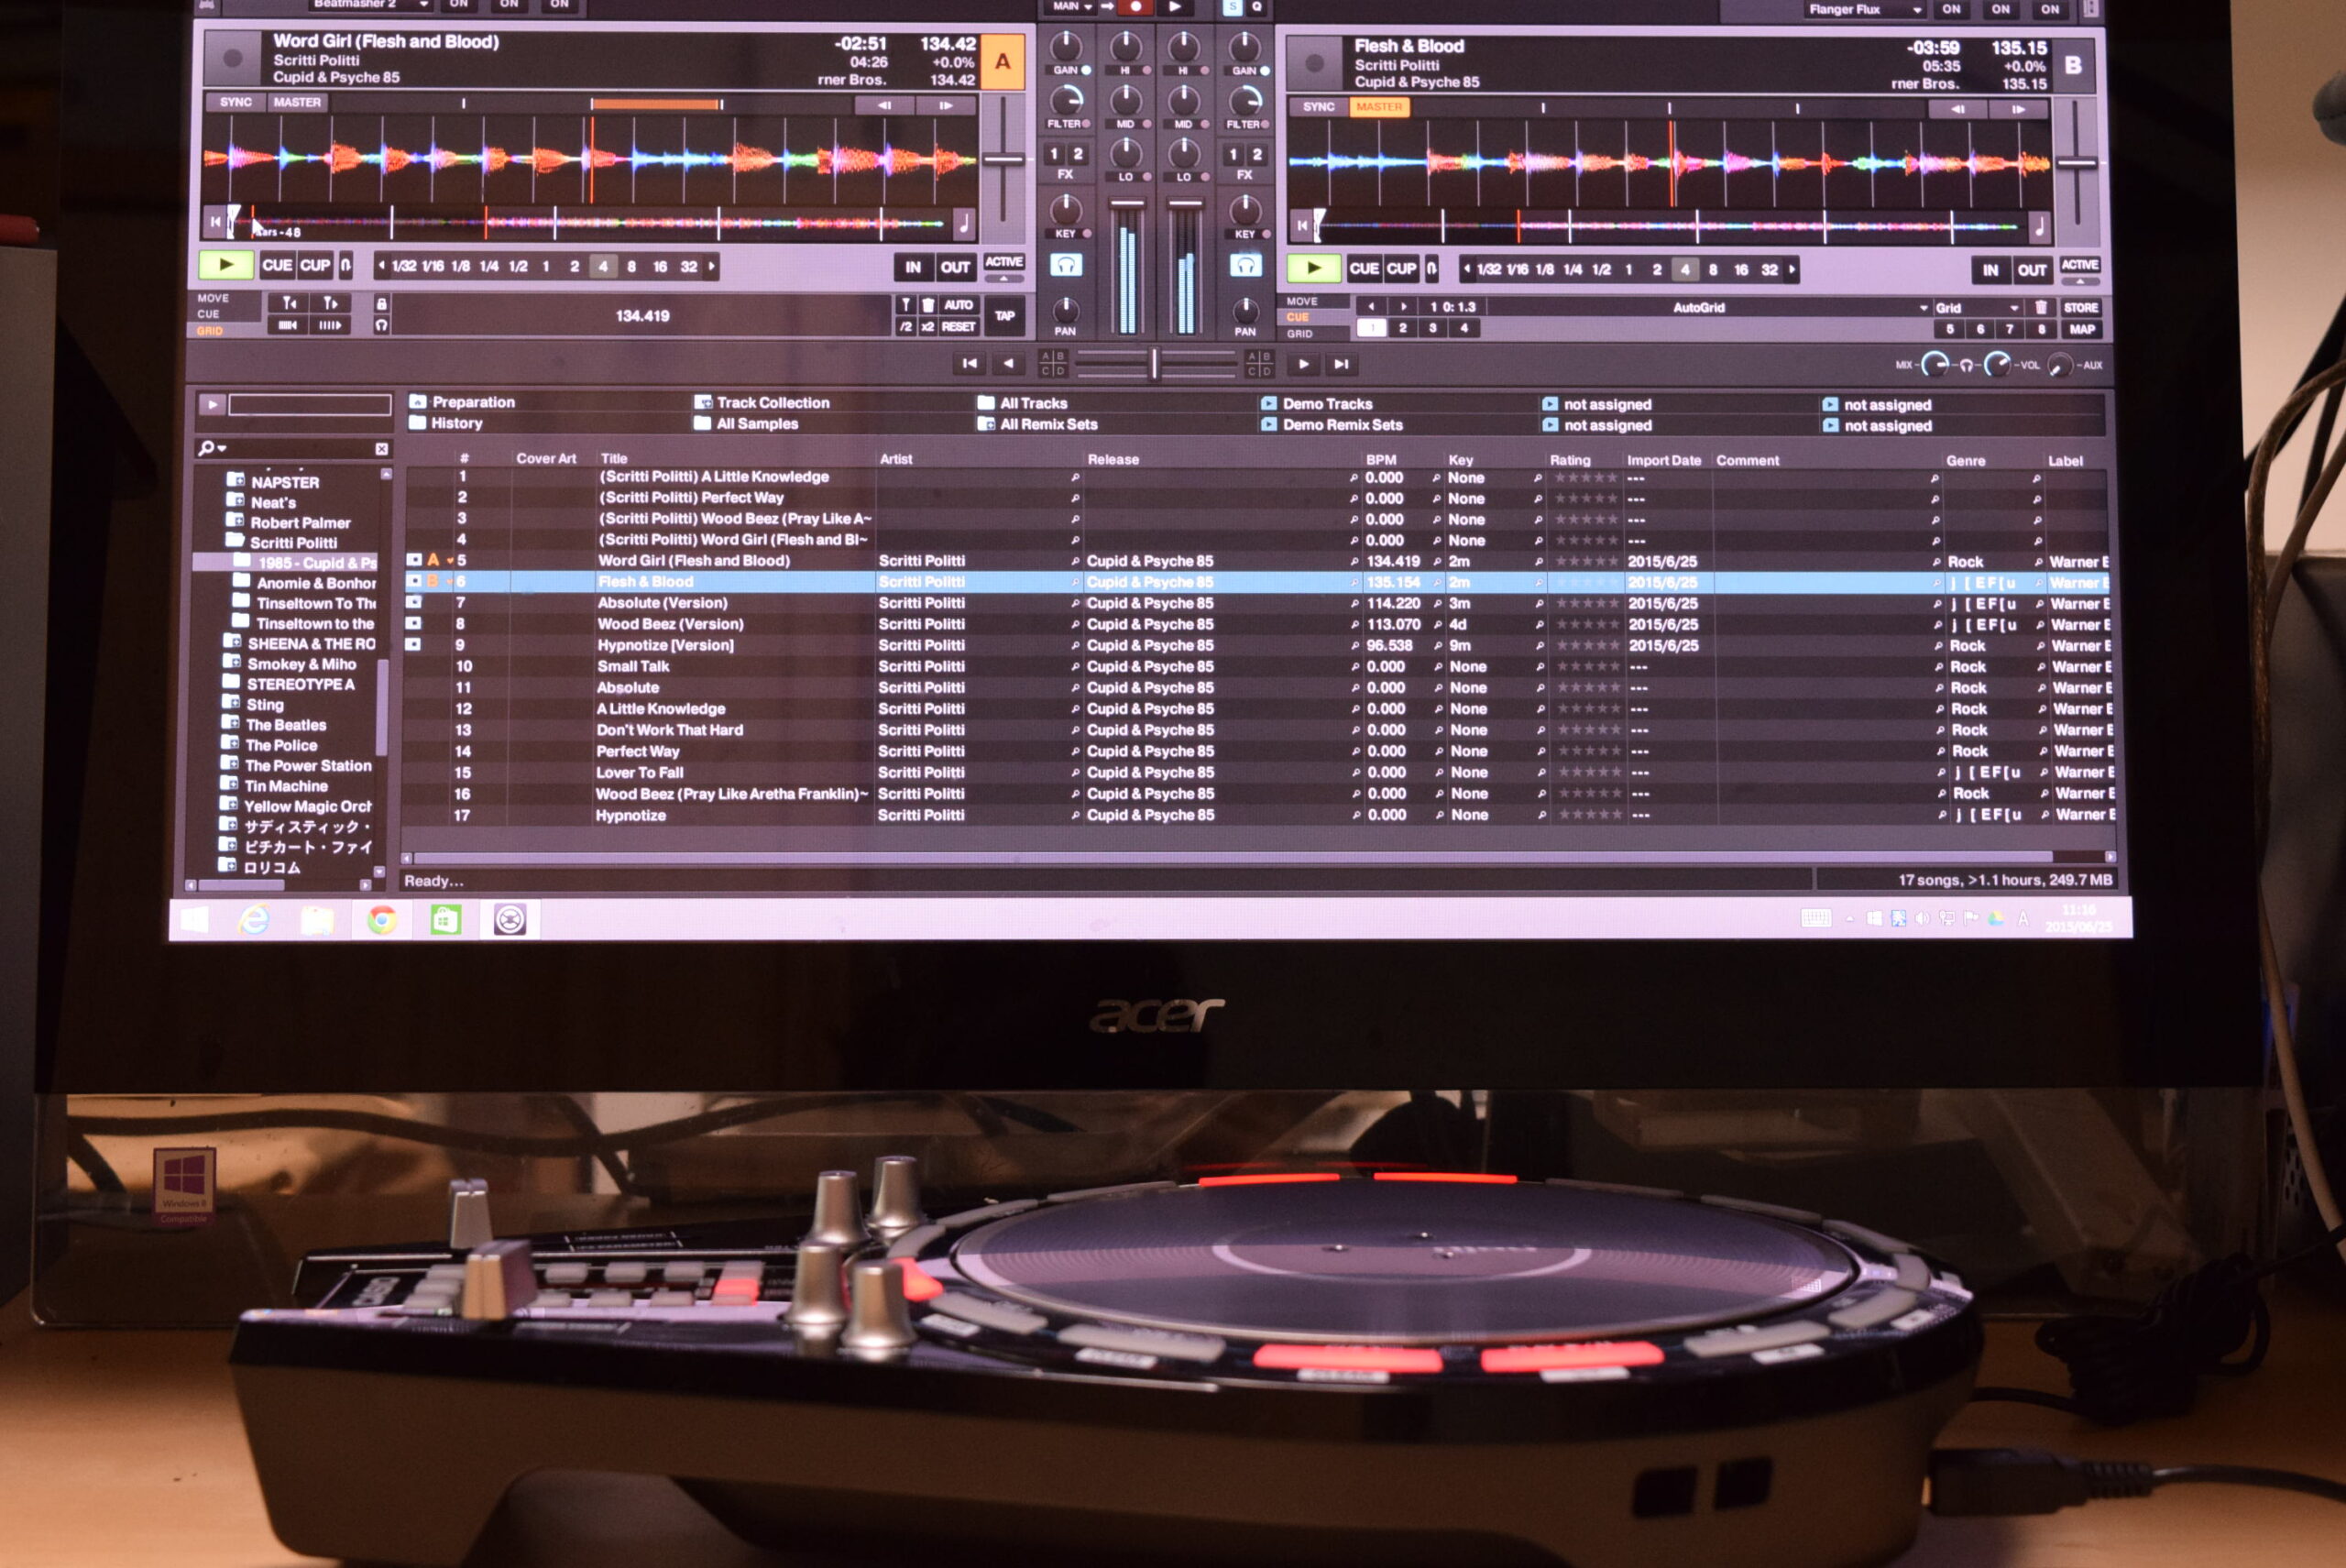Click STORE on Deck B cue panel
Screen dimensions: 2346x1568
[x=2081, y=307]
